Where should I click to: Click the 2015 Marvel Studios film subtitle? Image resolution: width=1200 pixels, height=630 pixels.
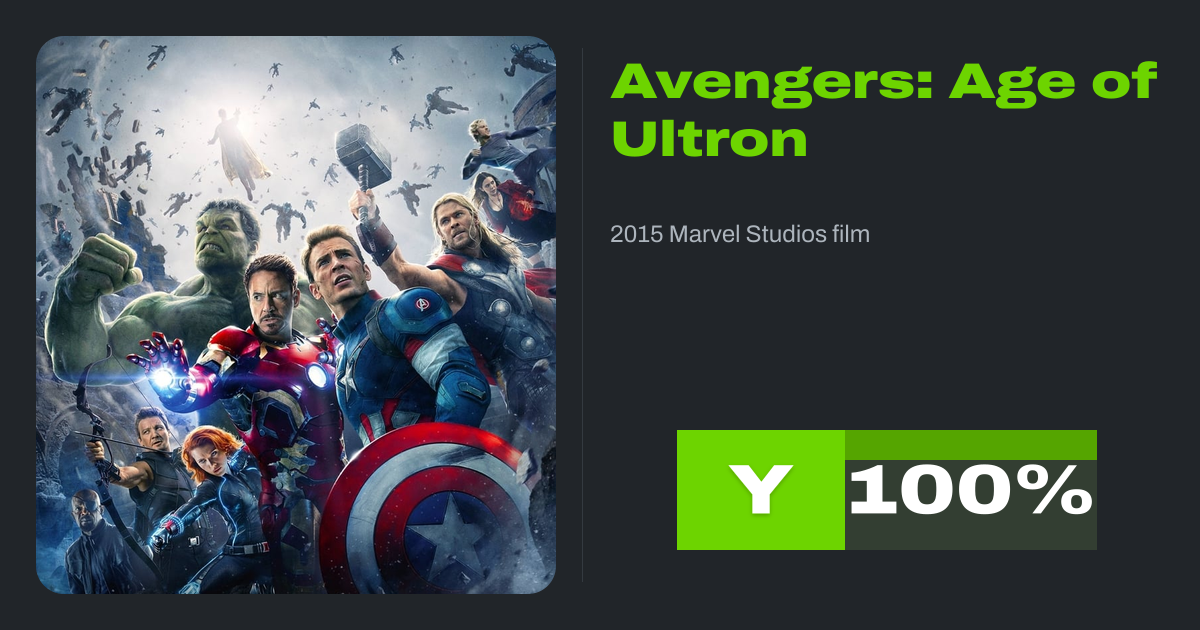pyautogui.click(x=740, y=235)
